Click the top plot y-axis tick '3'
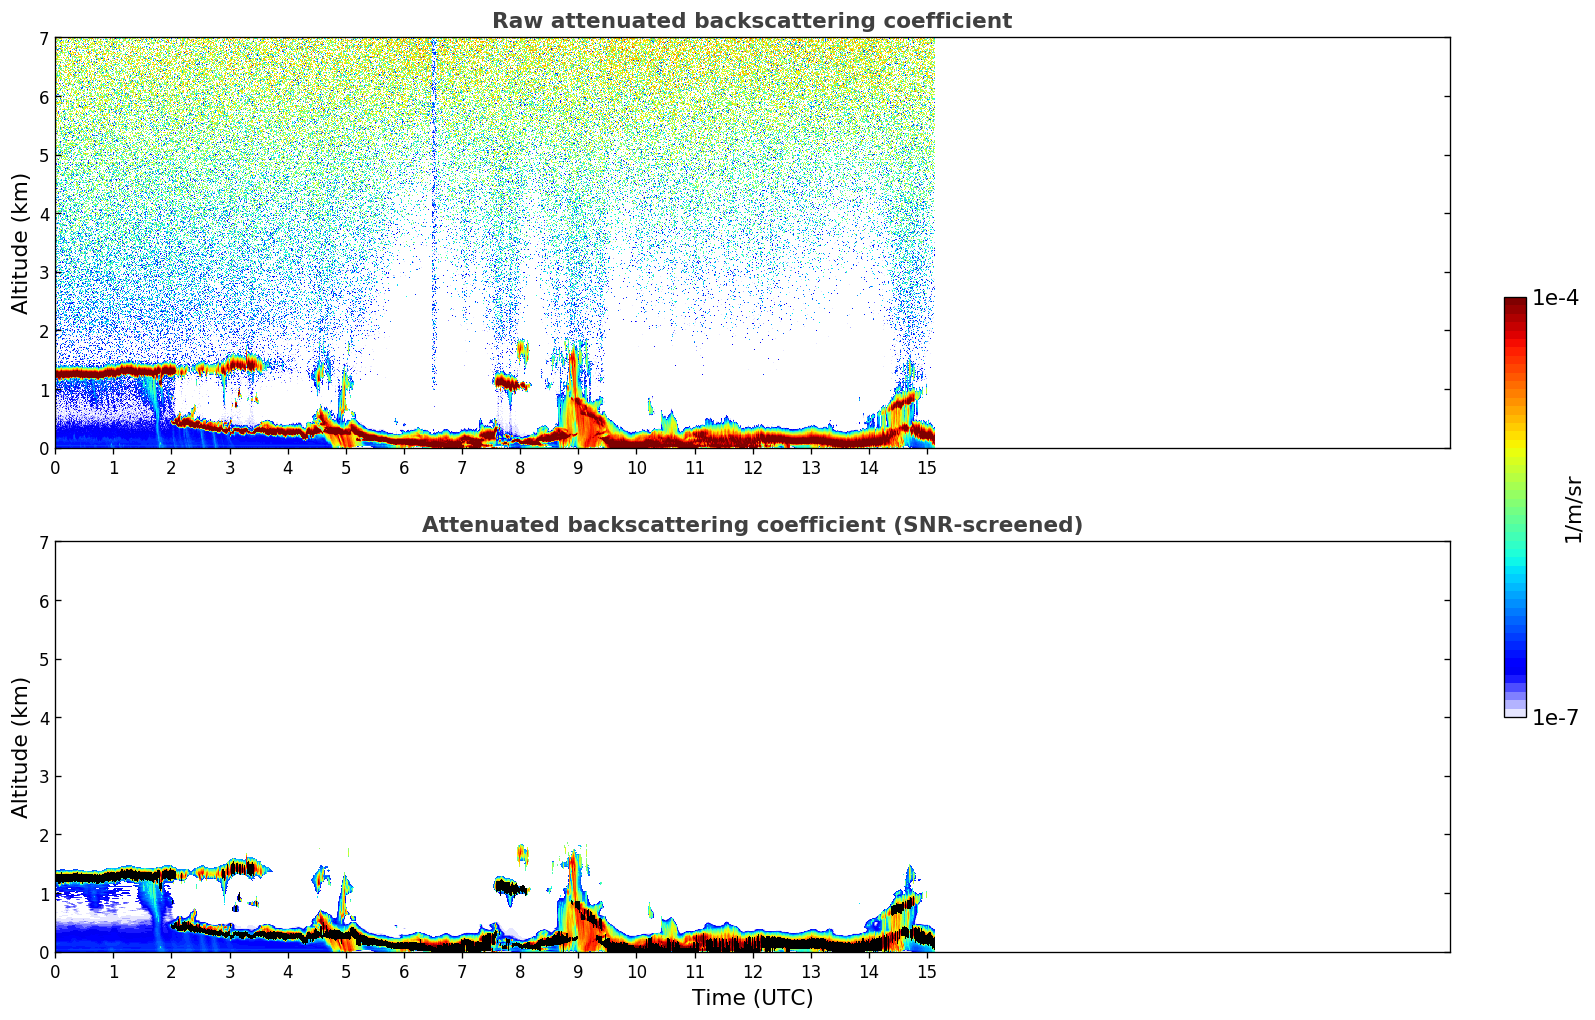The width and height of the screenshot is (1595, 1020). click(x=44, y=273)
